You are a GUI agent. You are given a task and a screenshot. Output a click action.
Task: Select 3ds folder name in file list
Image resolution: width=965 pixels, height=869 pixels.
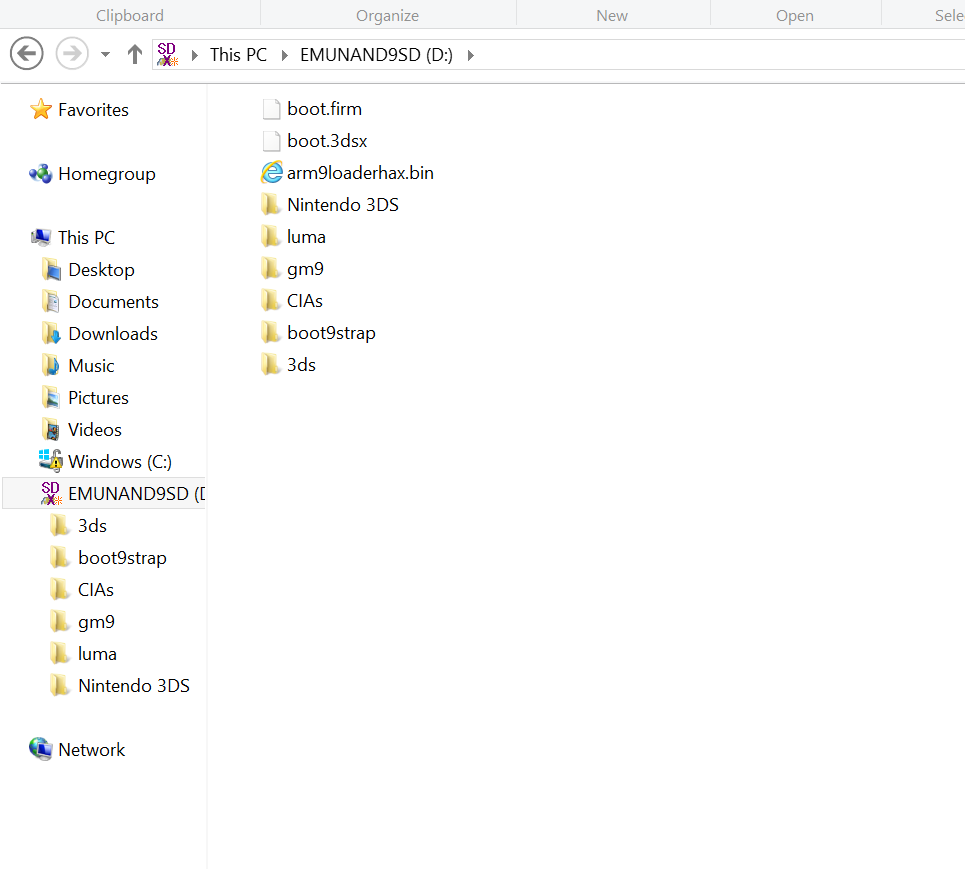coord(301,365)
